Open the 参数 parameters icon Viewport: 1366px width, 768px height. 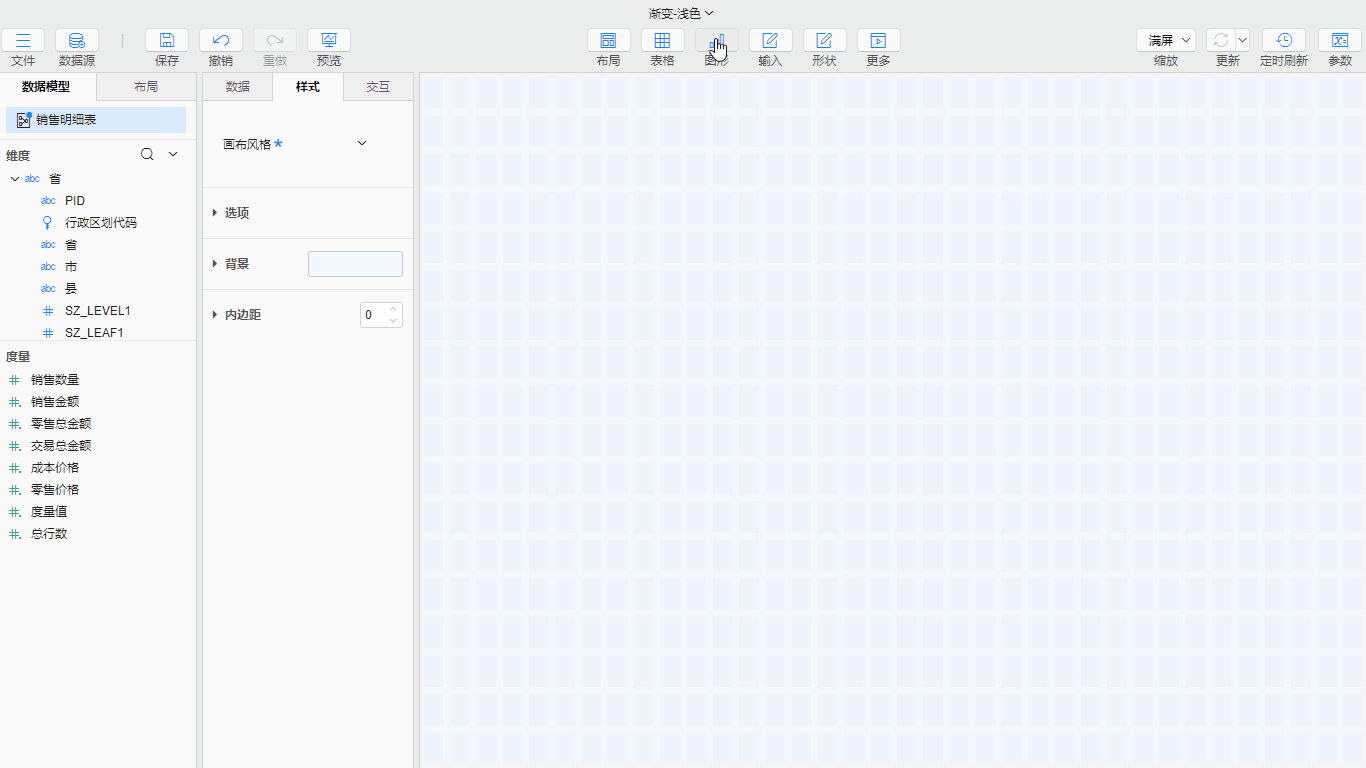pyautogui.click(x=1340, y=40)
